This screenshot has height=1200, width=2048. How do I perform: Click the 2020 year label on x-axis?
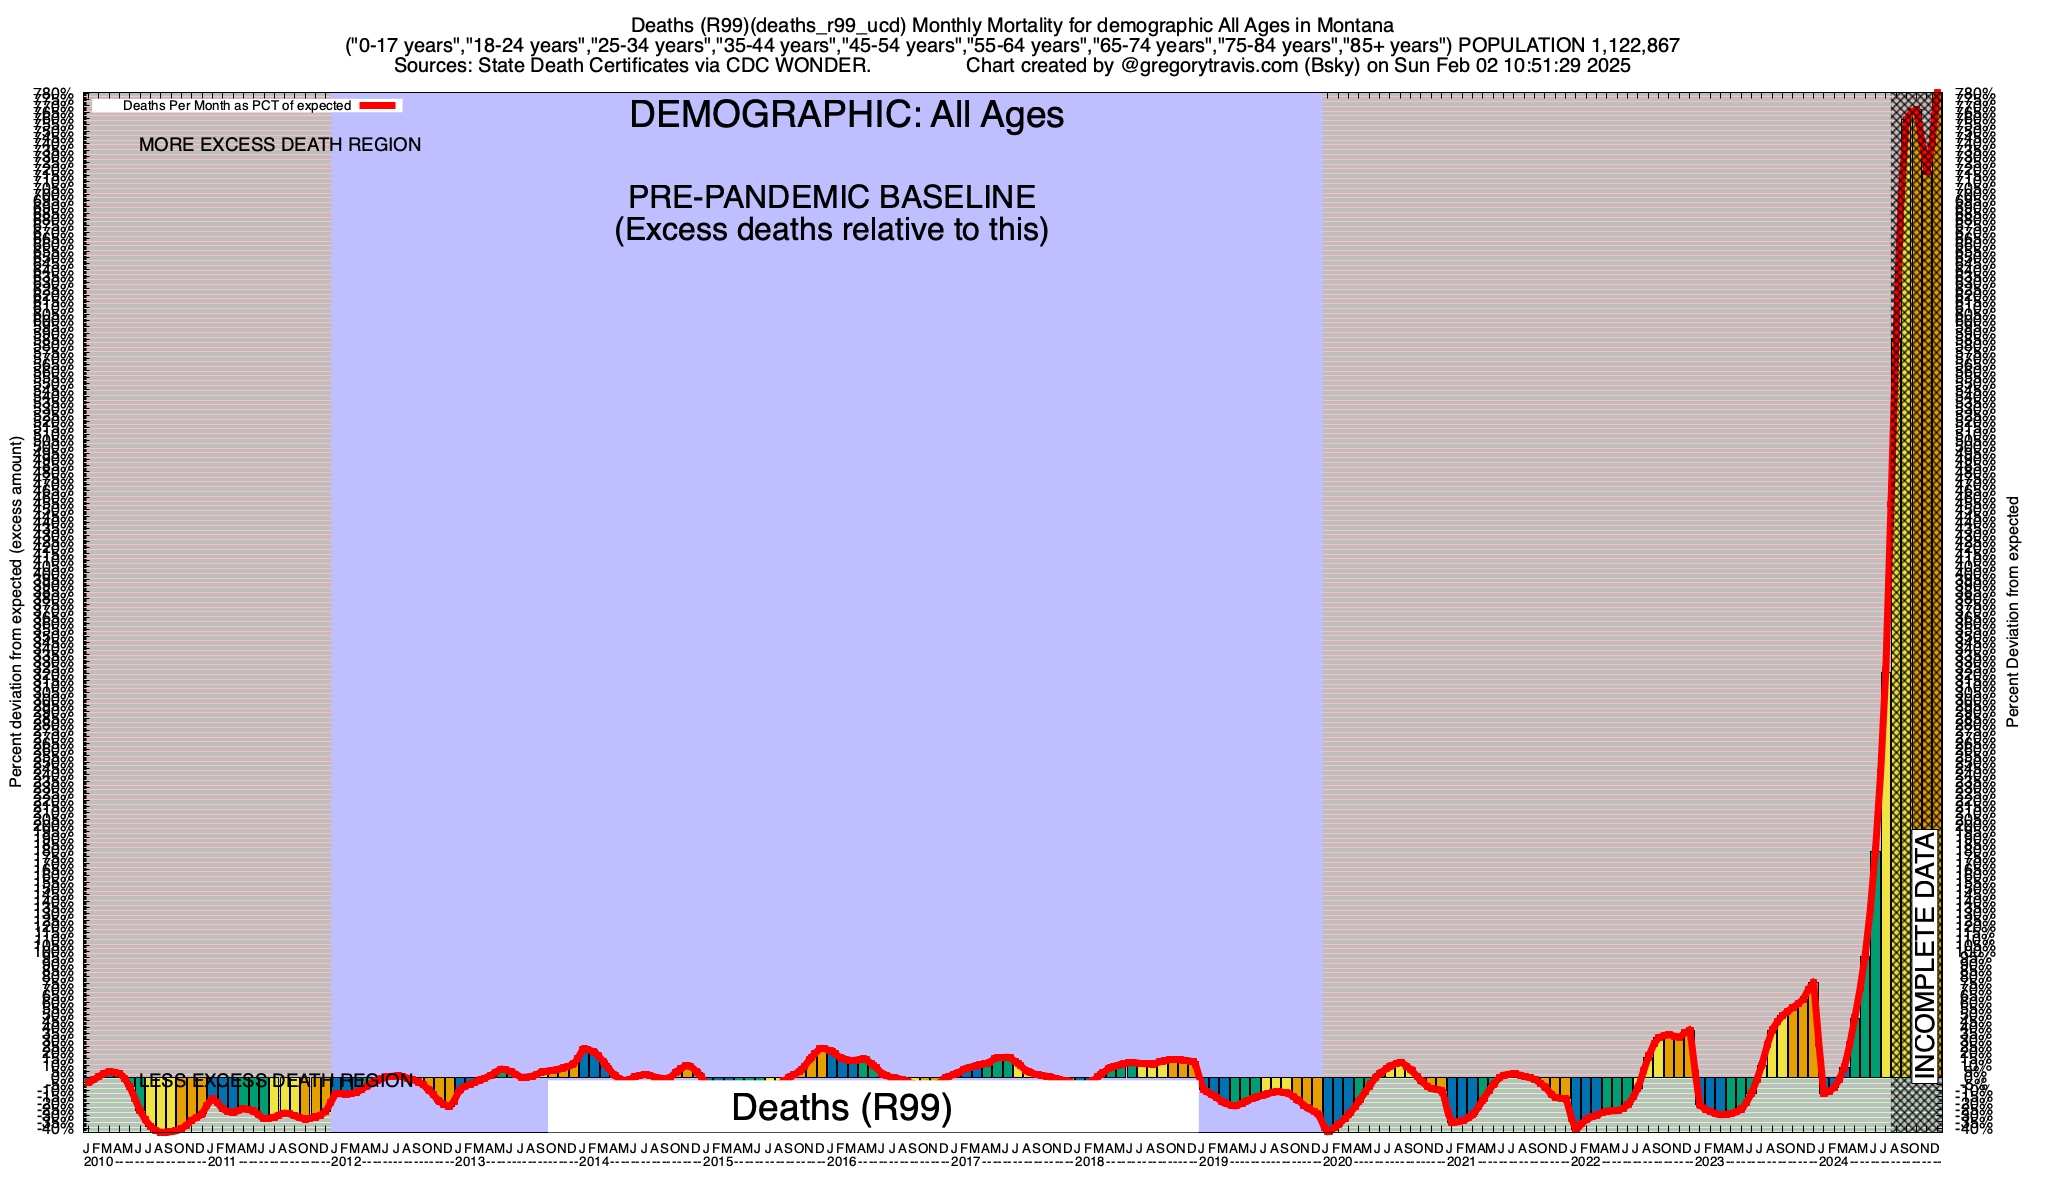click(x=1337, y=1162)
